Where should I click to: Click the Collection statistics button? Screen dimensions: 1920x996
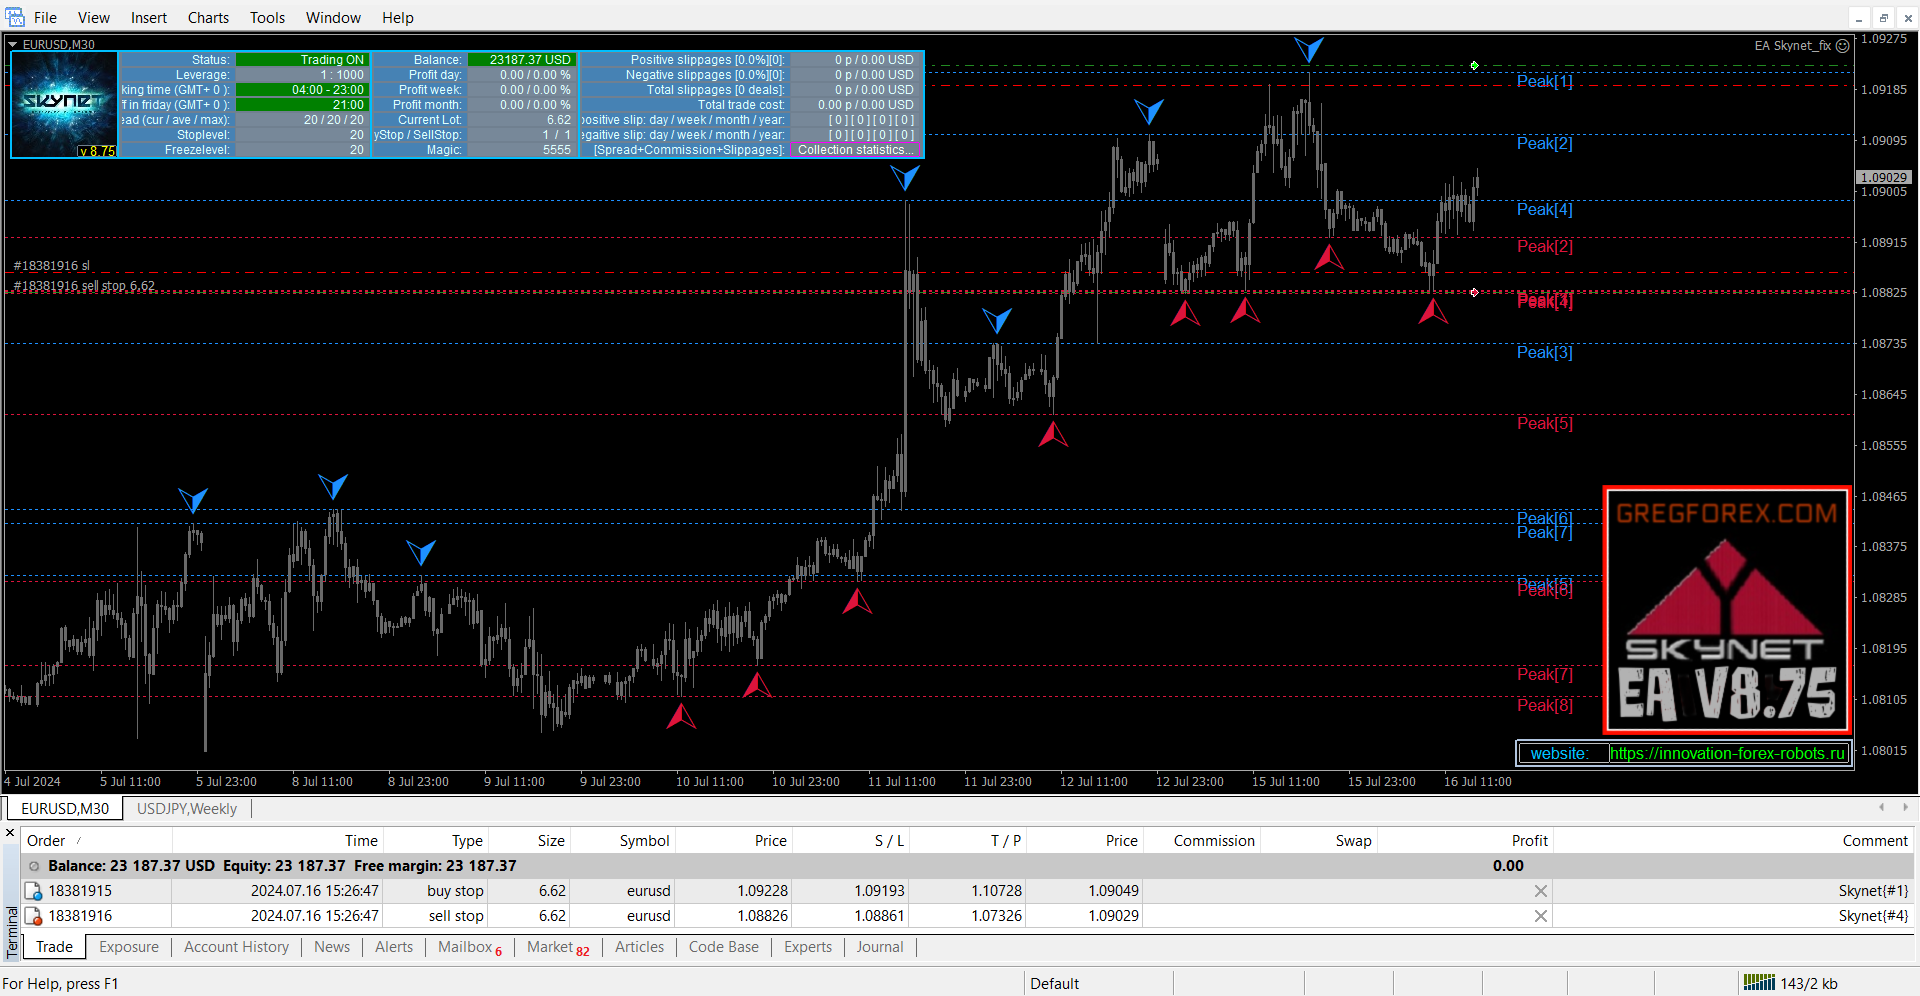tap(854, 150)
